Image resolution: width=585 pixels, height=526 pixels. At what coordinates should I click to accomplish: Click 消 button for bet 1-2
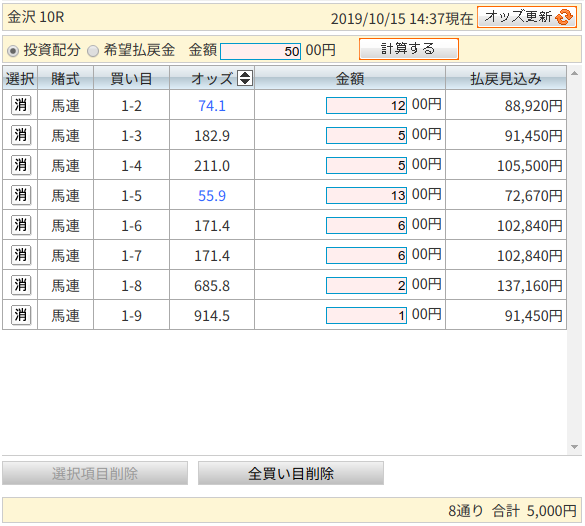click(21, 105)
